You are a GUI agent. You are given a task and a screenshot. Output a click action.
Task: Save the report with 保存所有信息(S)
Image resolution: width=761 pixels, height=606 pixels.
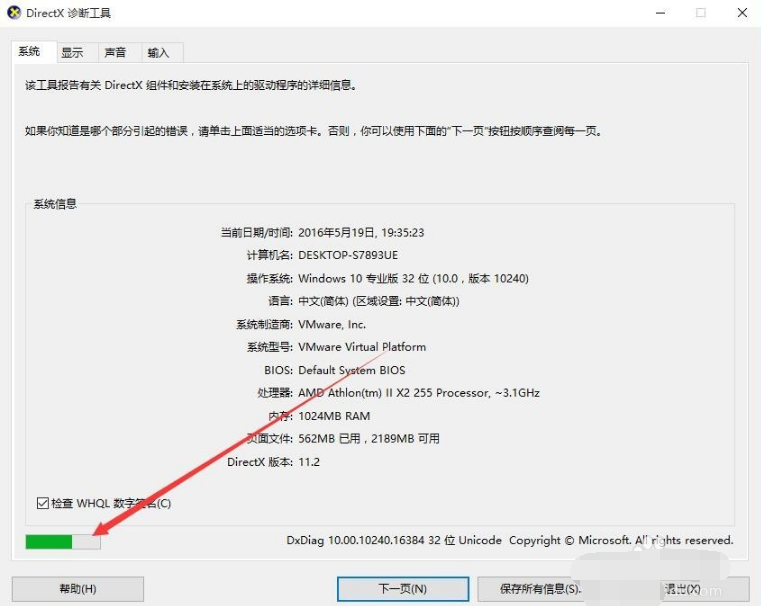541,589
